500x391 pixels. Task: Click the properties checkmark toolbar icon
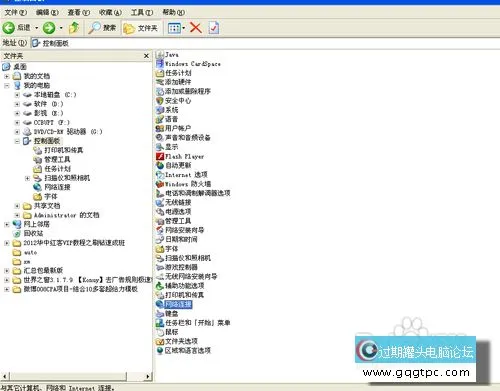214,28
